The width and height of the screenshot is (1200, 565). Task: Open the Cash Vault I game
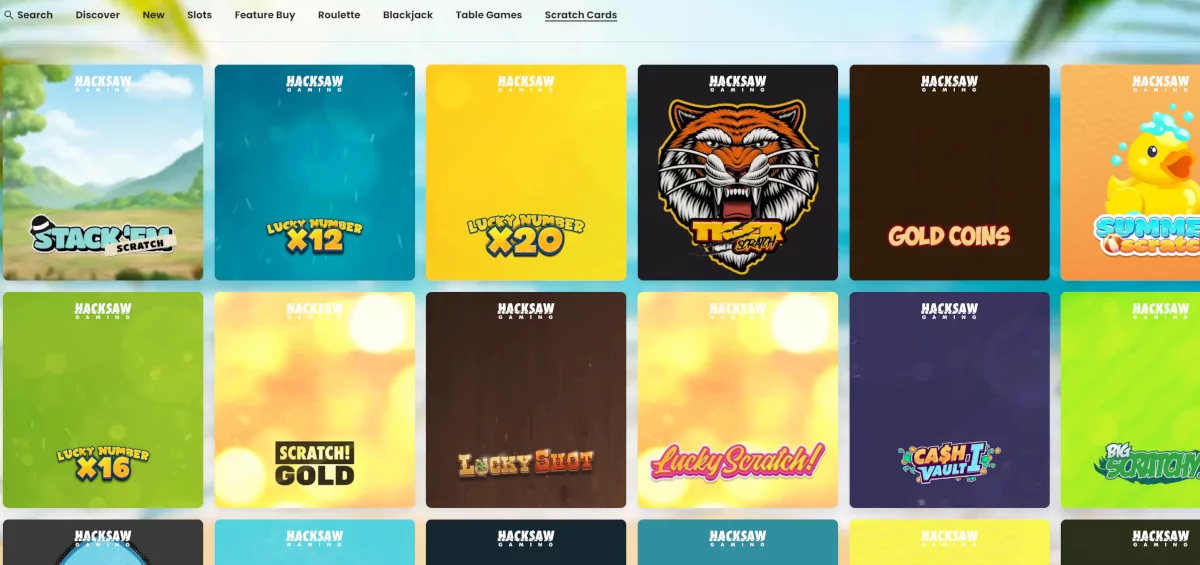pyautogui.click(x=950, y=400)
